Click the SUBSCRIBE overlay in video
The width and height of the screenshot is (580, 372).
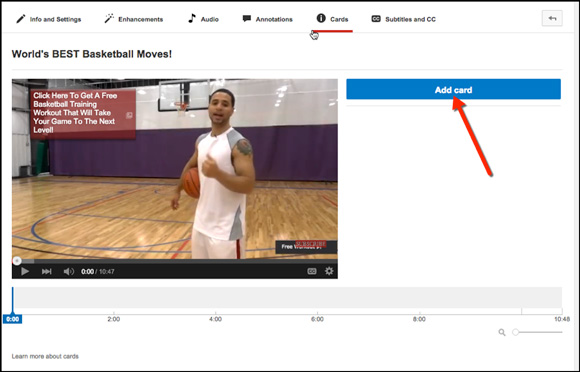310,244
